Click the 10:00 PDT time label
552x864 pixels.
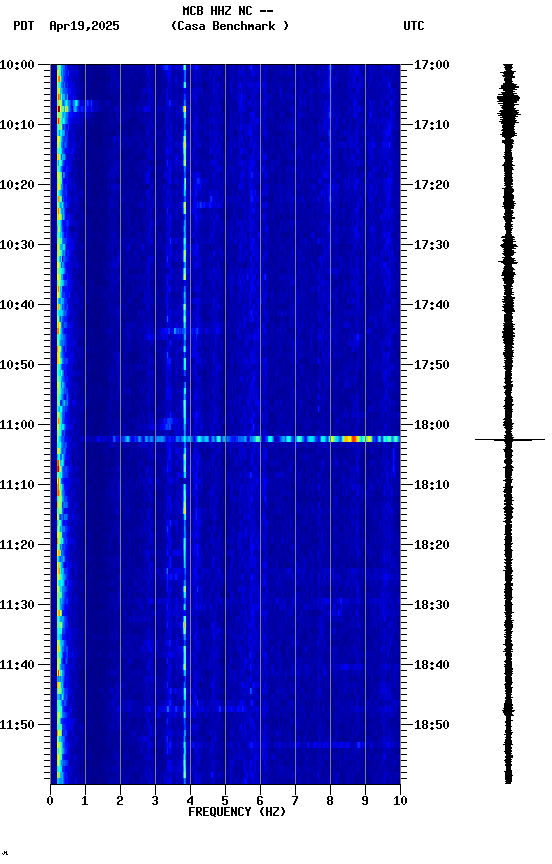[x=17, y=65]
